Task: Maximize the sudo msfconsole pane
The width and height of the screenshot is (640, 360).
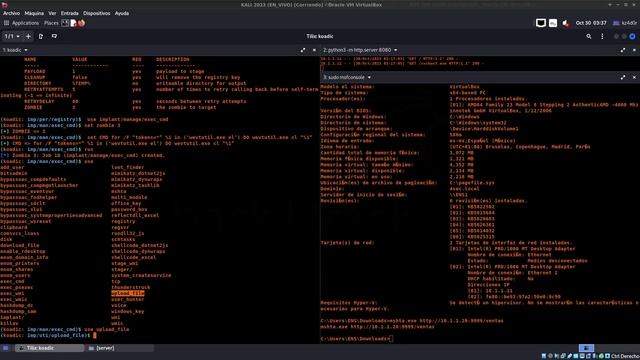Action: click(623, 77)
